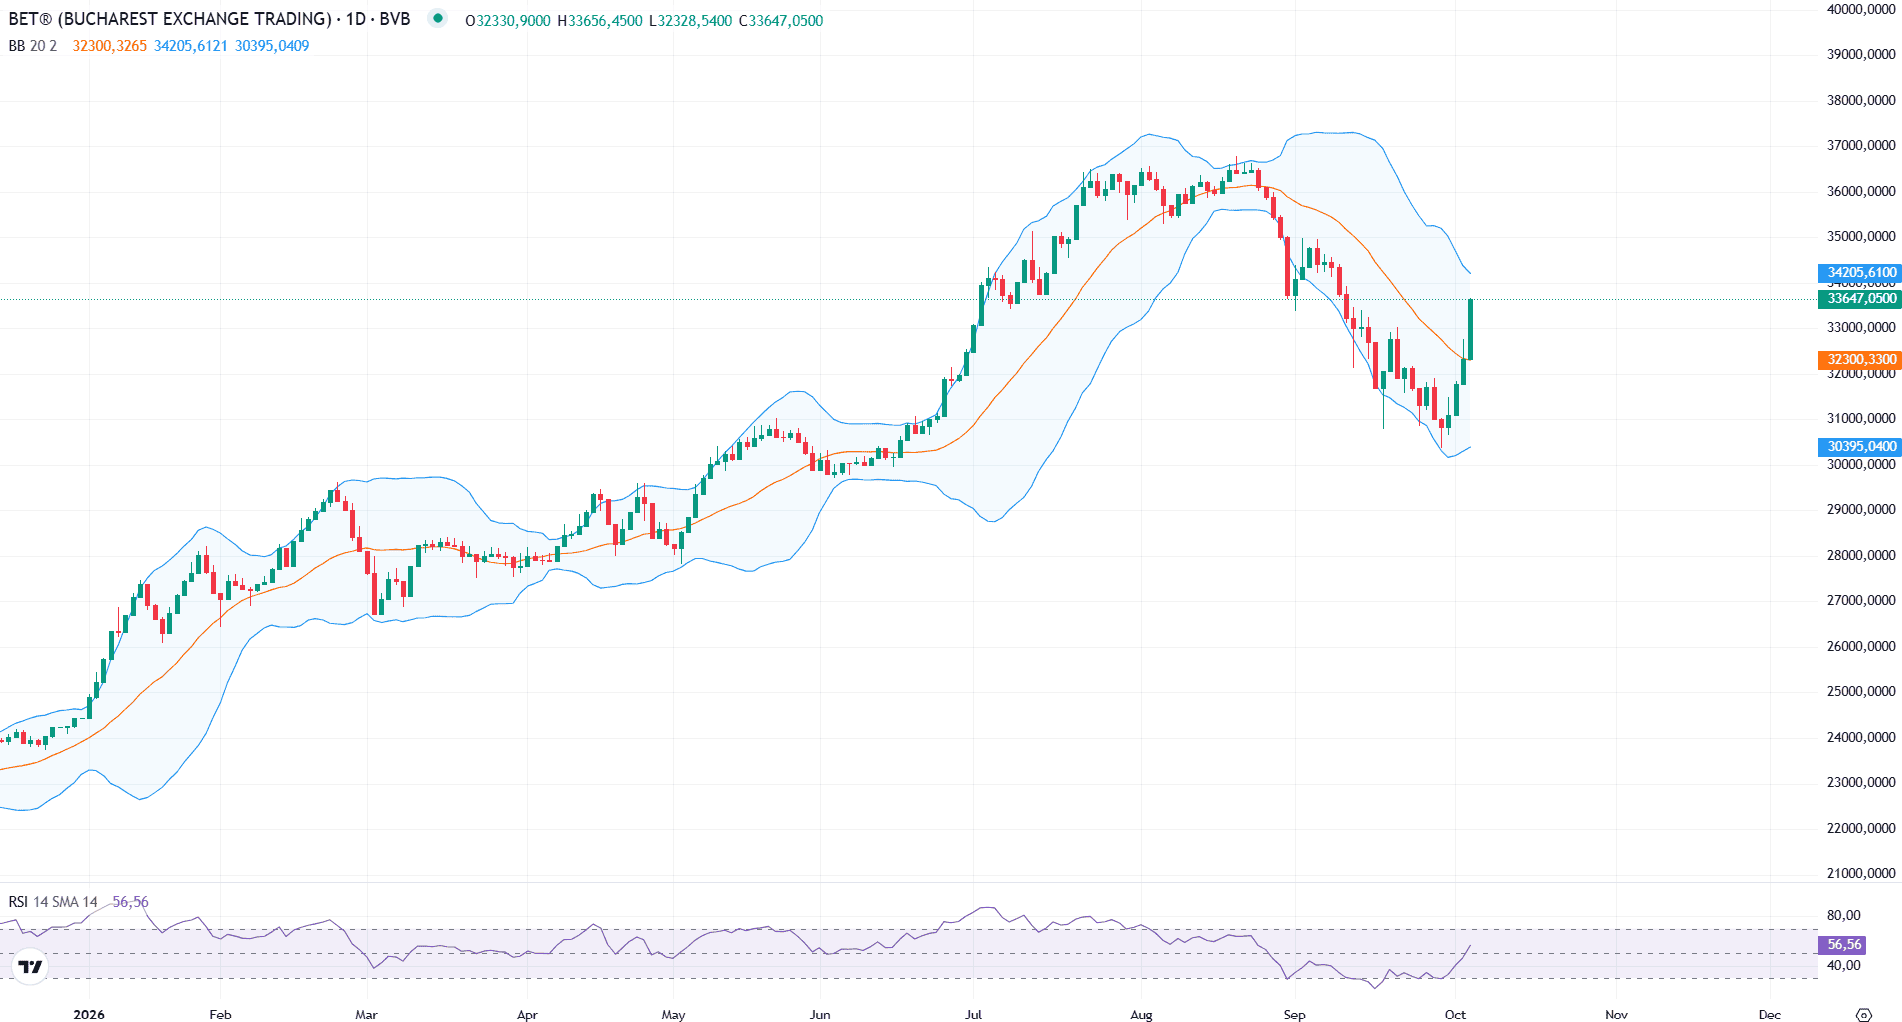This screenshot has width=1902, height=1022.
Task: Click the RSI 80,00 scale label
Action: [1843, 915]
